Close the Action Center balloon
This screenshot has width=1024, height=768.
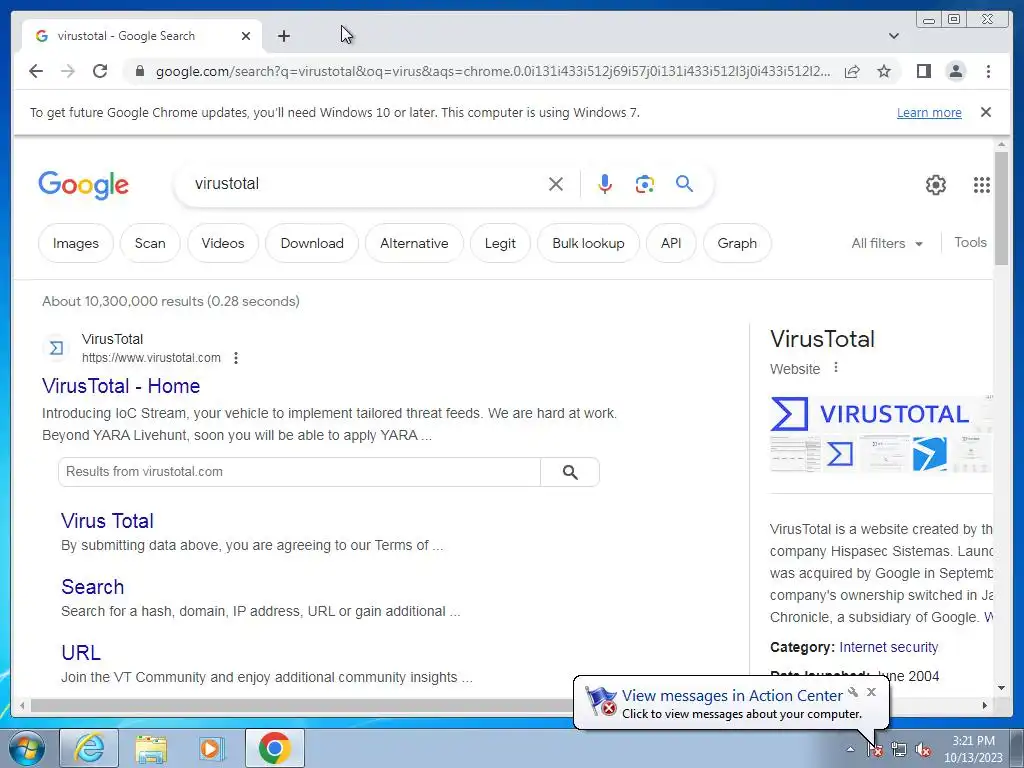click(x=871, y=692)
